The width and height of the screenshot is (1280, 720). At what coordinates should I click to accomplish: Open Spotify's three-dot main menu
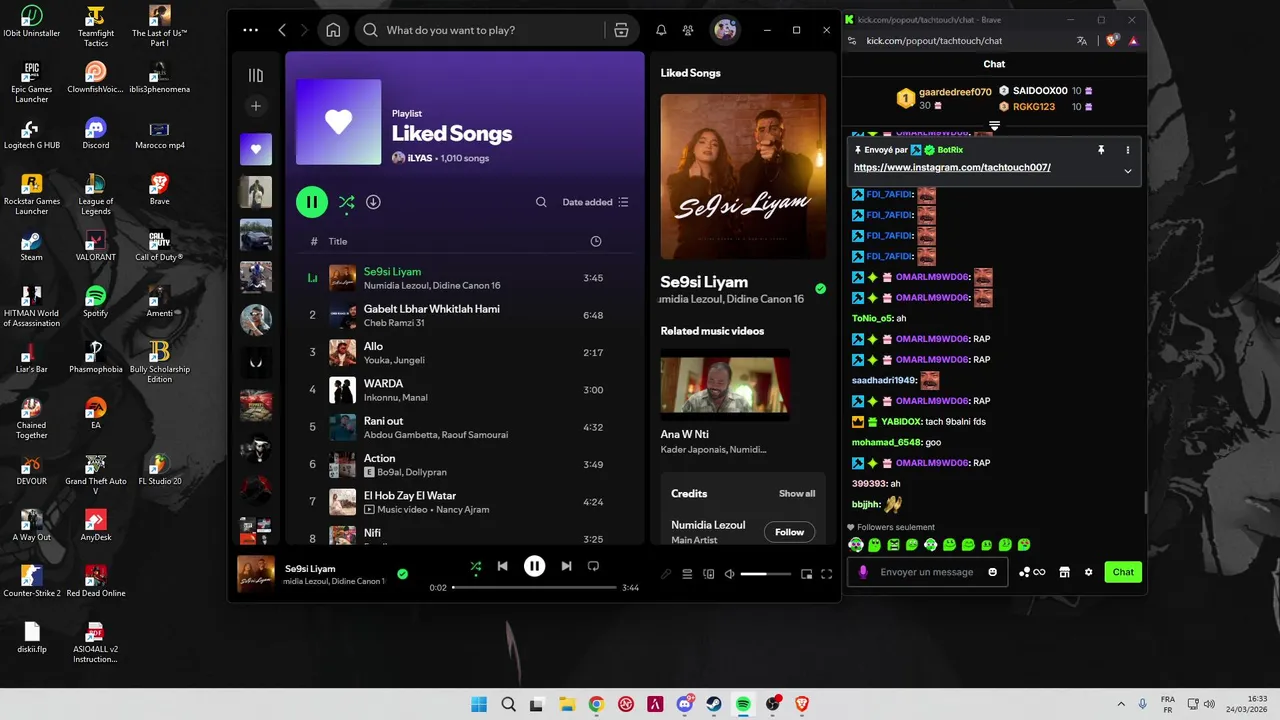[250, 30]
